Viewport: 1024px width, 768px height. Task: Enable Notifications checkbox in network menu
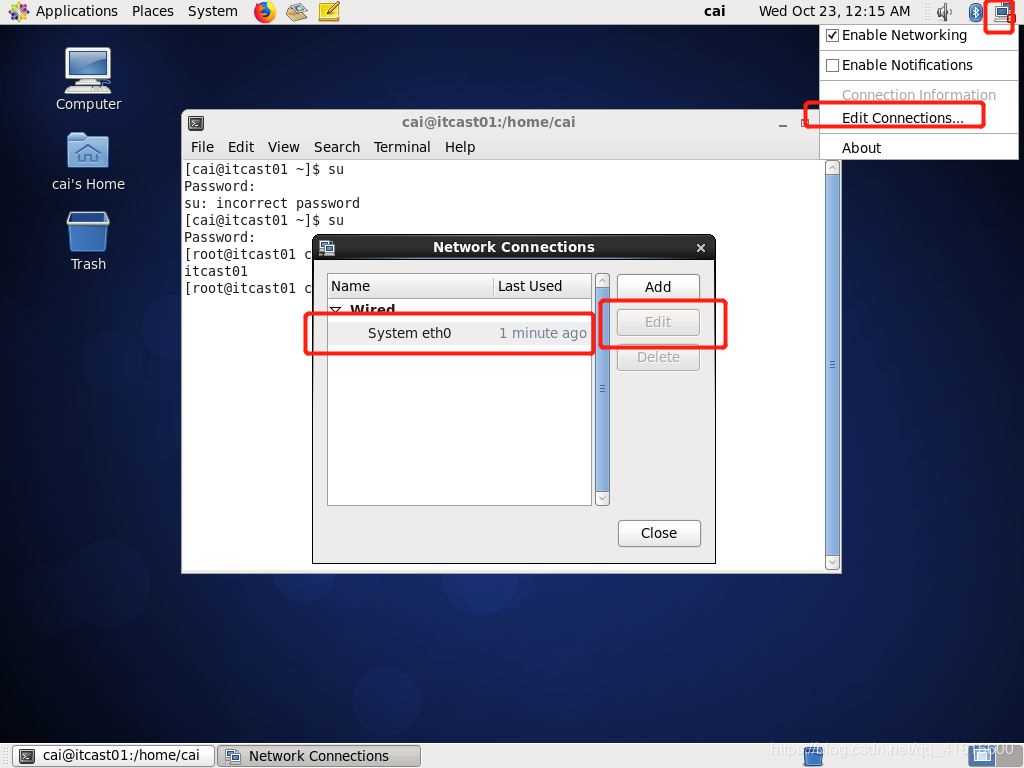pyautogui.click(x=833, y=65)
